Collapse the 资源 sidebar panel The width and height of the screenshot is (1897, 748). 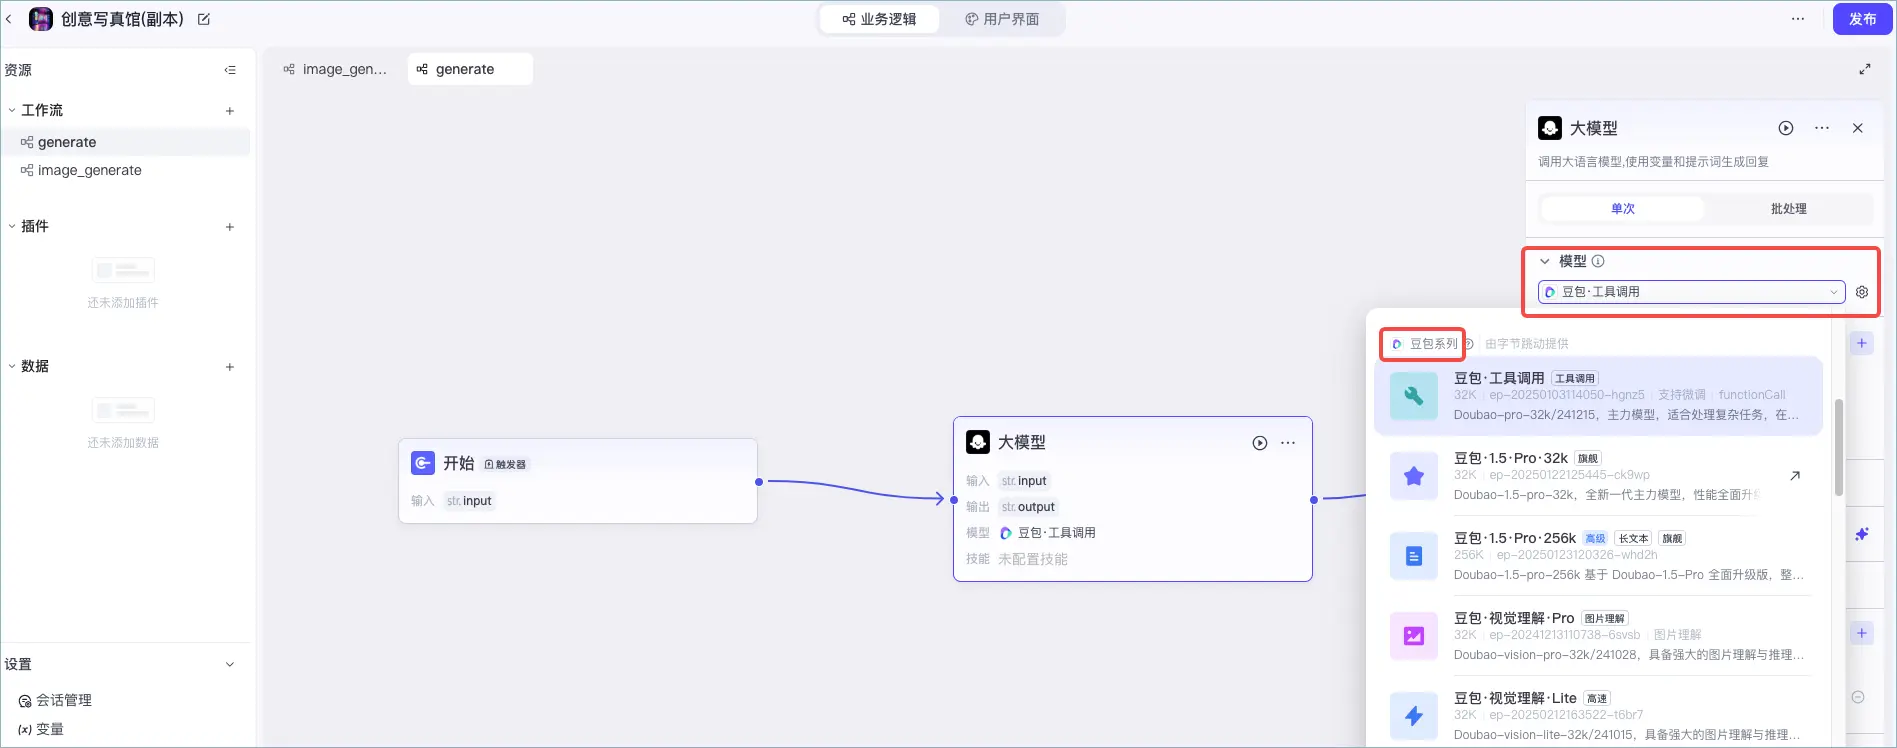pyautogui.click(x=230, y=70)
